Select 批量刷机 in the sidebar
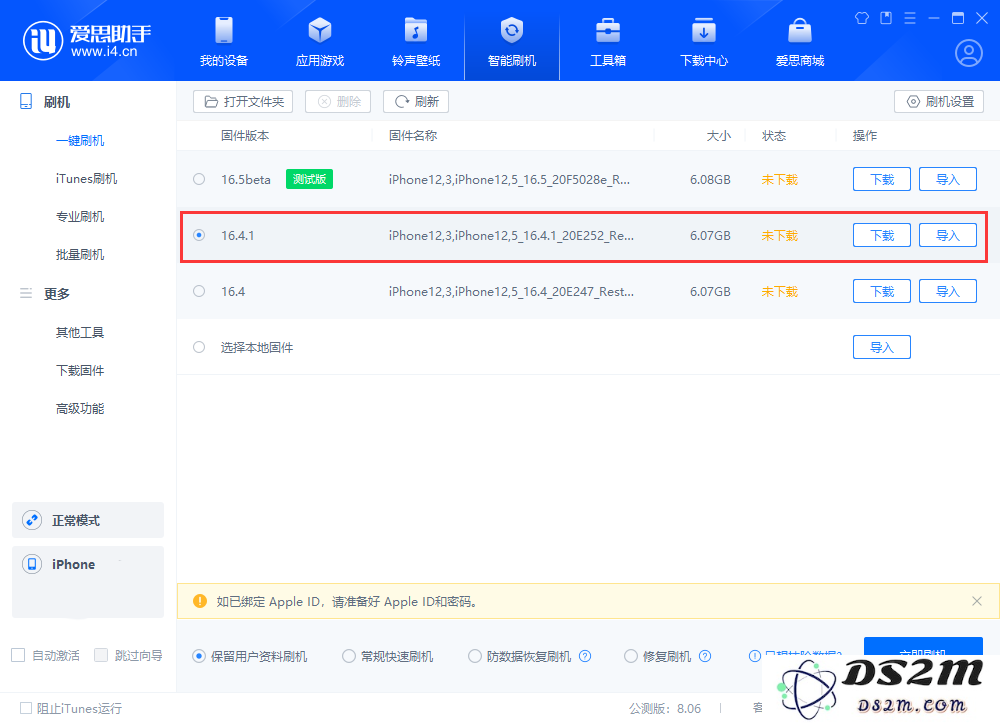The width and height of the screenshot is (1000, 723). point(80,255)
